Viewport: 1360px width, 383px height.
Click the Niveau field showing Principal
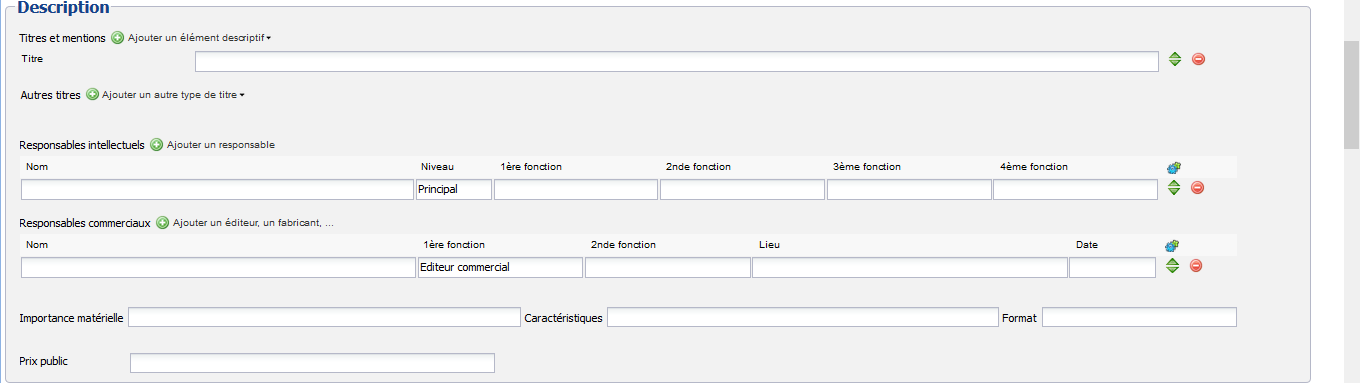tap(454, 189)
